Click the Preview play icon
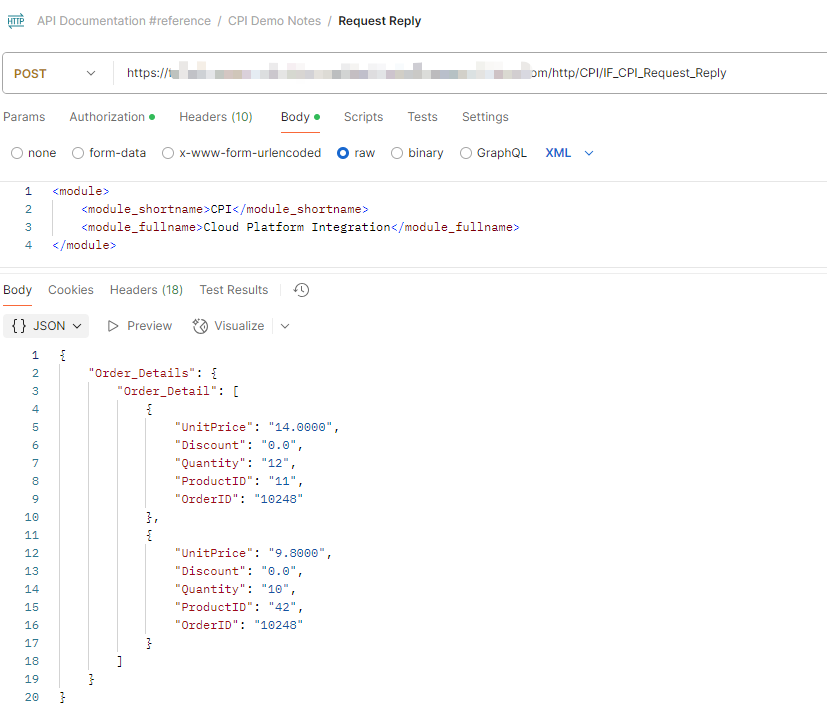Screen dimensions: 827x705 [x=113, y=326]
